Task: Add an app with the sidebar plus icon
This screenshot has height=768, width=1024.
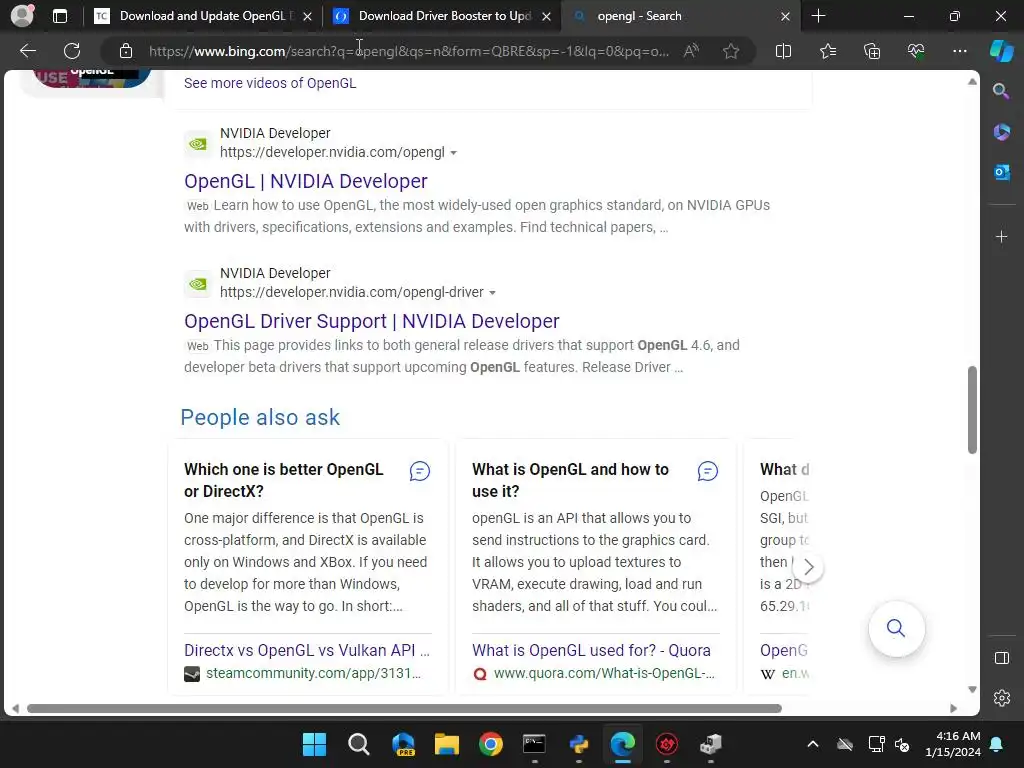Action: 1001,236
